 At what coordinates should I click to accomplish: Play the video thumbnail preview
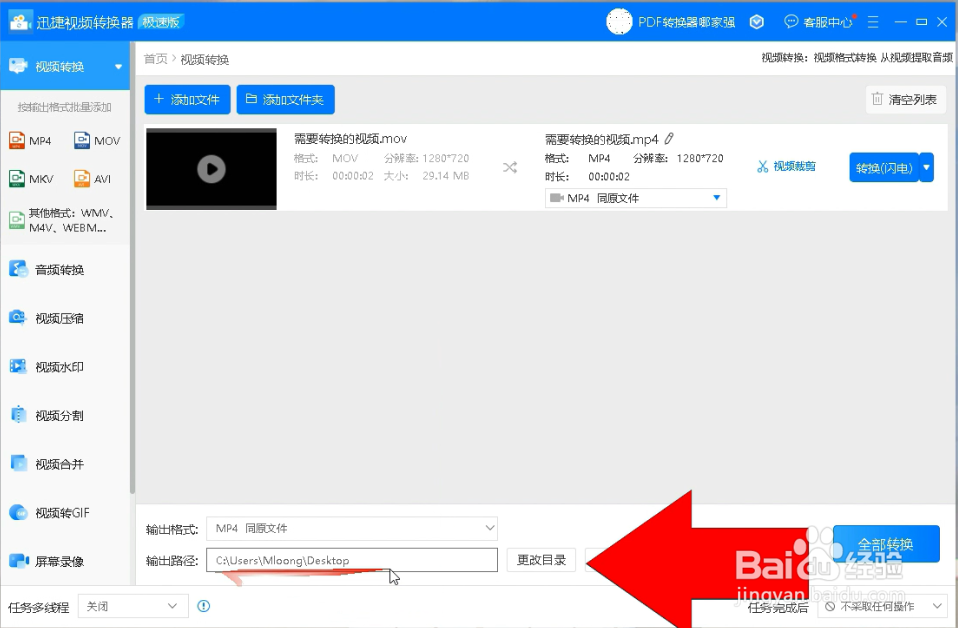[211, 167]
